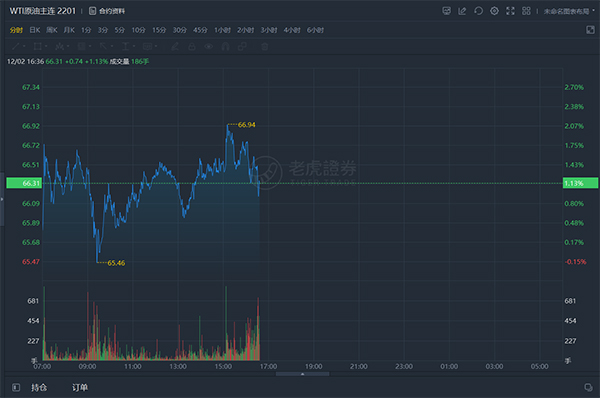This screenshot has height=398, width=600.
Task: Toggle the lock drawings icon
Action: 192,47
